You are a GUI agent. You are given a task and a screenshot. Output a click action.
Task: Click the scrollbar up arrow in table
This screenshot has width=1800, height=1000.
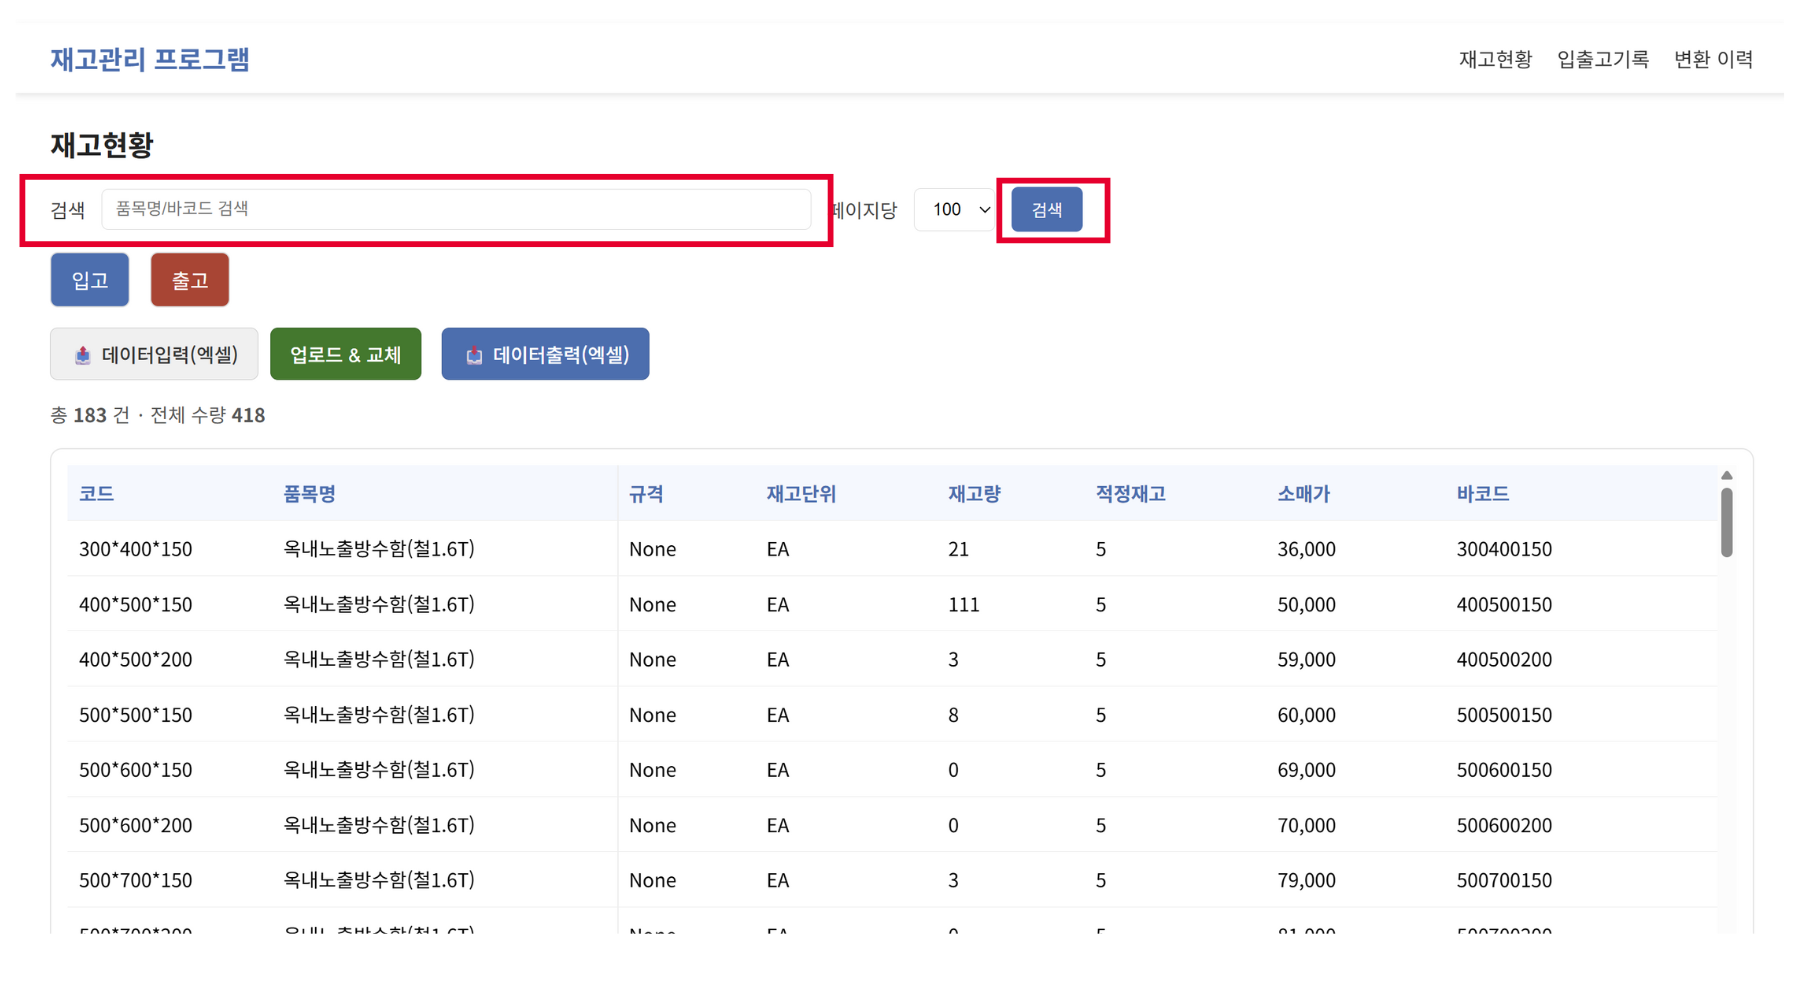tap(1726, 476)
